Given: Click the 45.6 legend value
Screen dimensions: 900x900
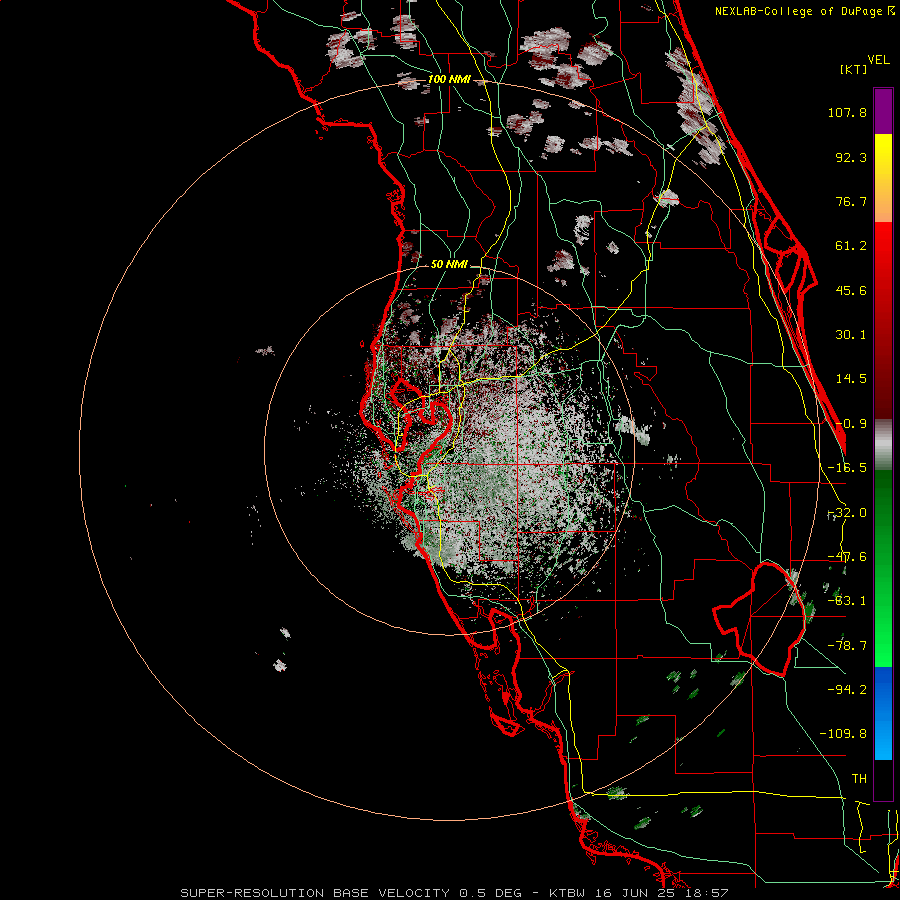Looking at the screenshot, I should click(x=851, y=290).
